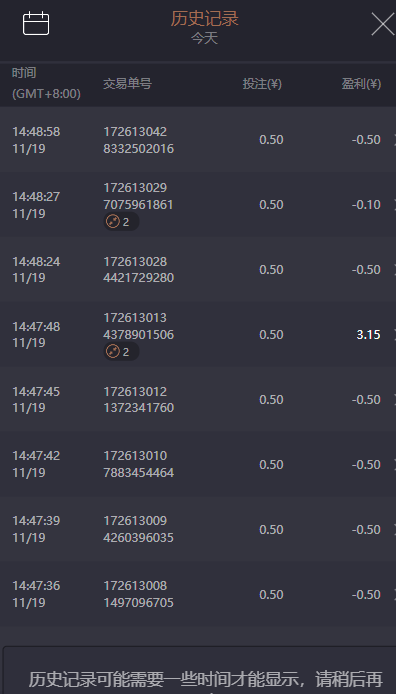Expand the 14:47:39 record chevron
Screen dimensions: 396x694
pyautogui.click(x=394, y=530)
